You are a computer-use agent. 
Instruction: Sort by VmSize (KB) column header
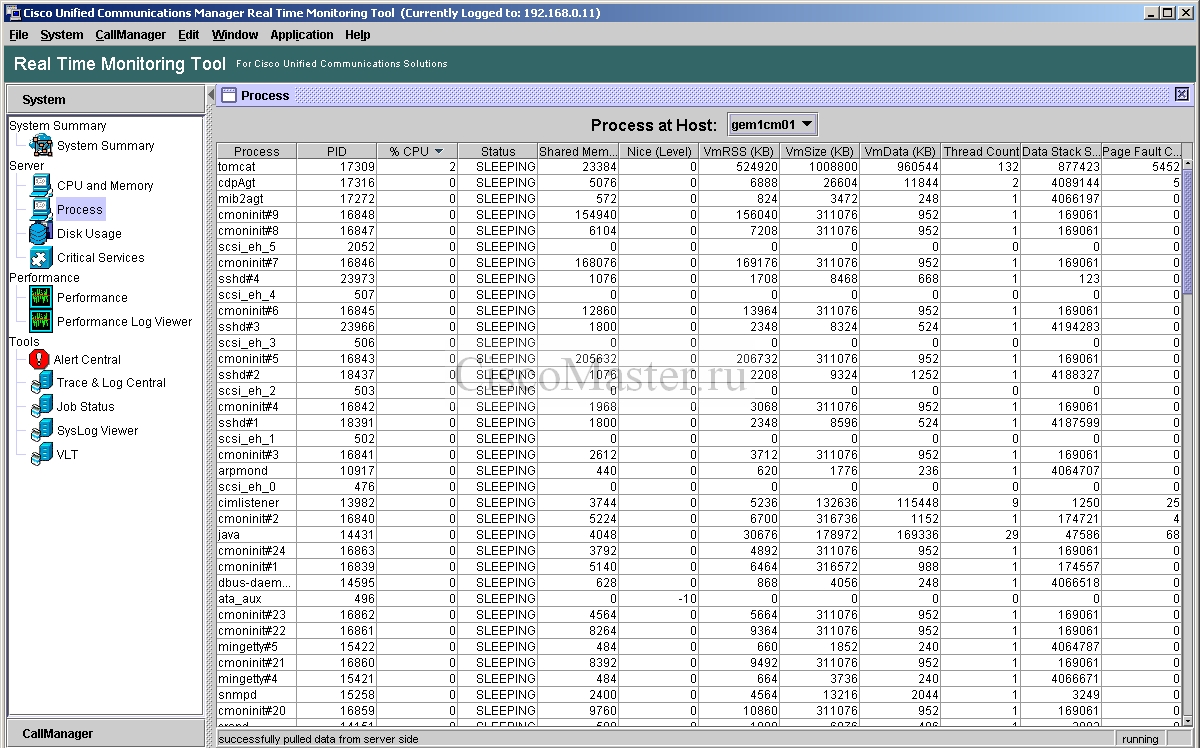819,151
